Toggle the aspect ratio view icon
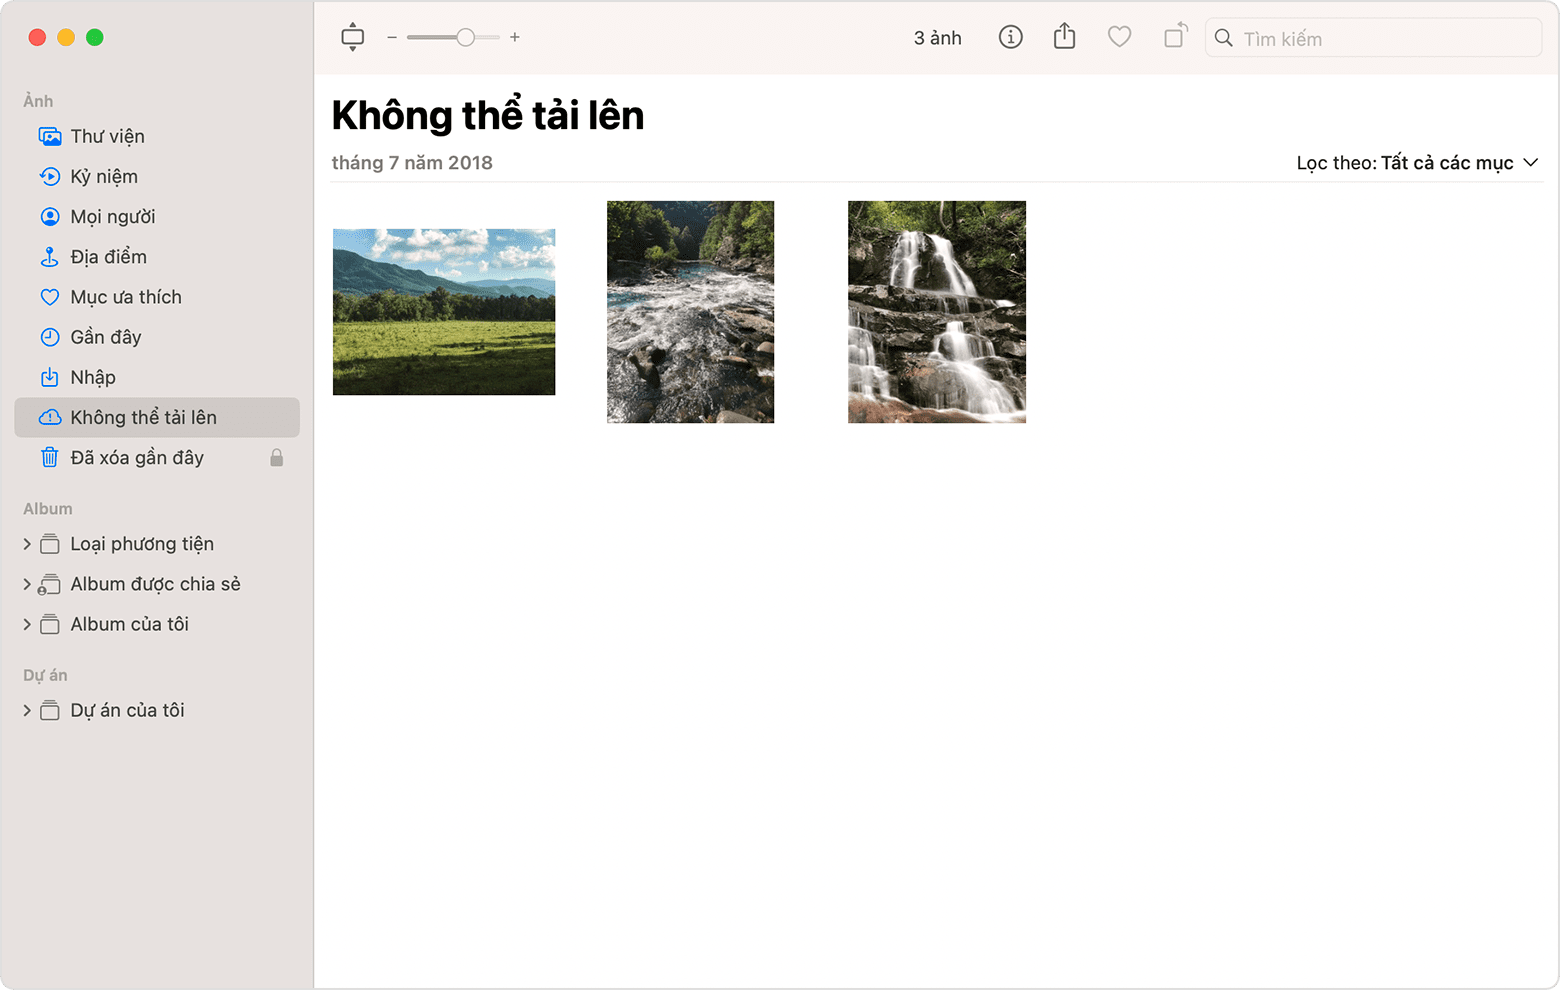The height and width of the screenshot is (990, 1560). tap(352, 36)
